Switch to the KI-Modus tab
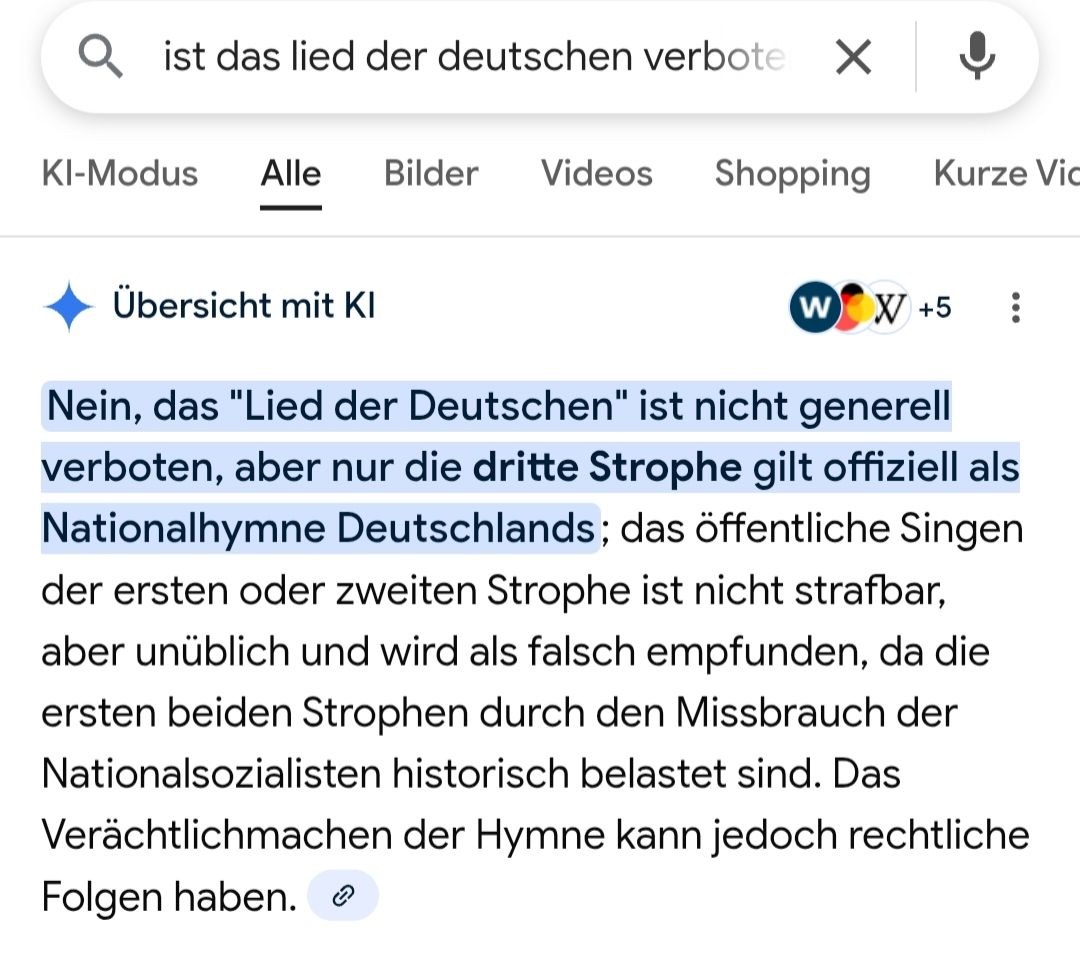The width and height of the screenshot is (1080, 974). pos(120,174)
